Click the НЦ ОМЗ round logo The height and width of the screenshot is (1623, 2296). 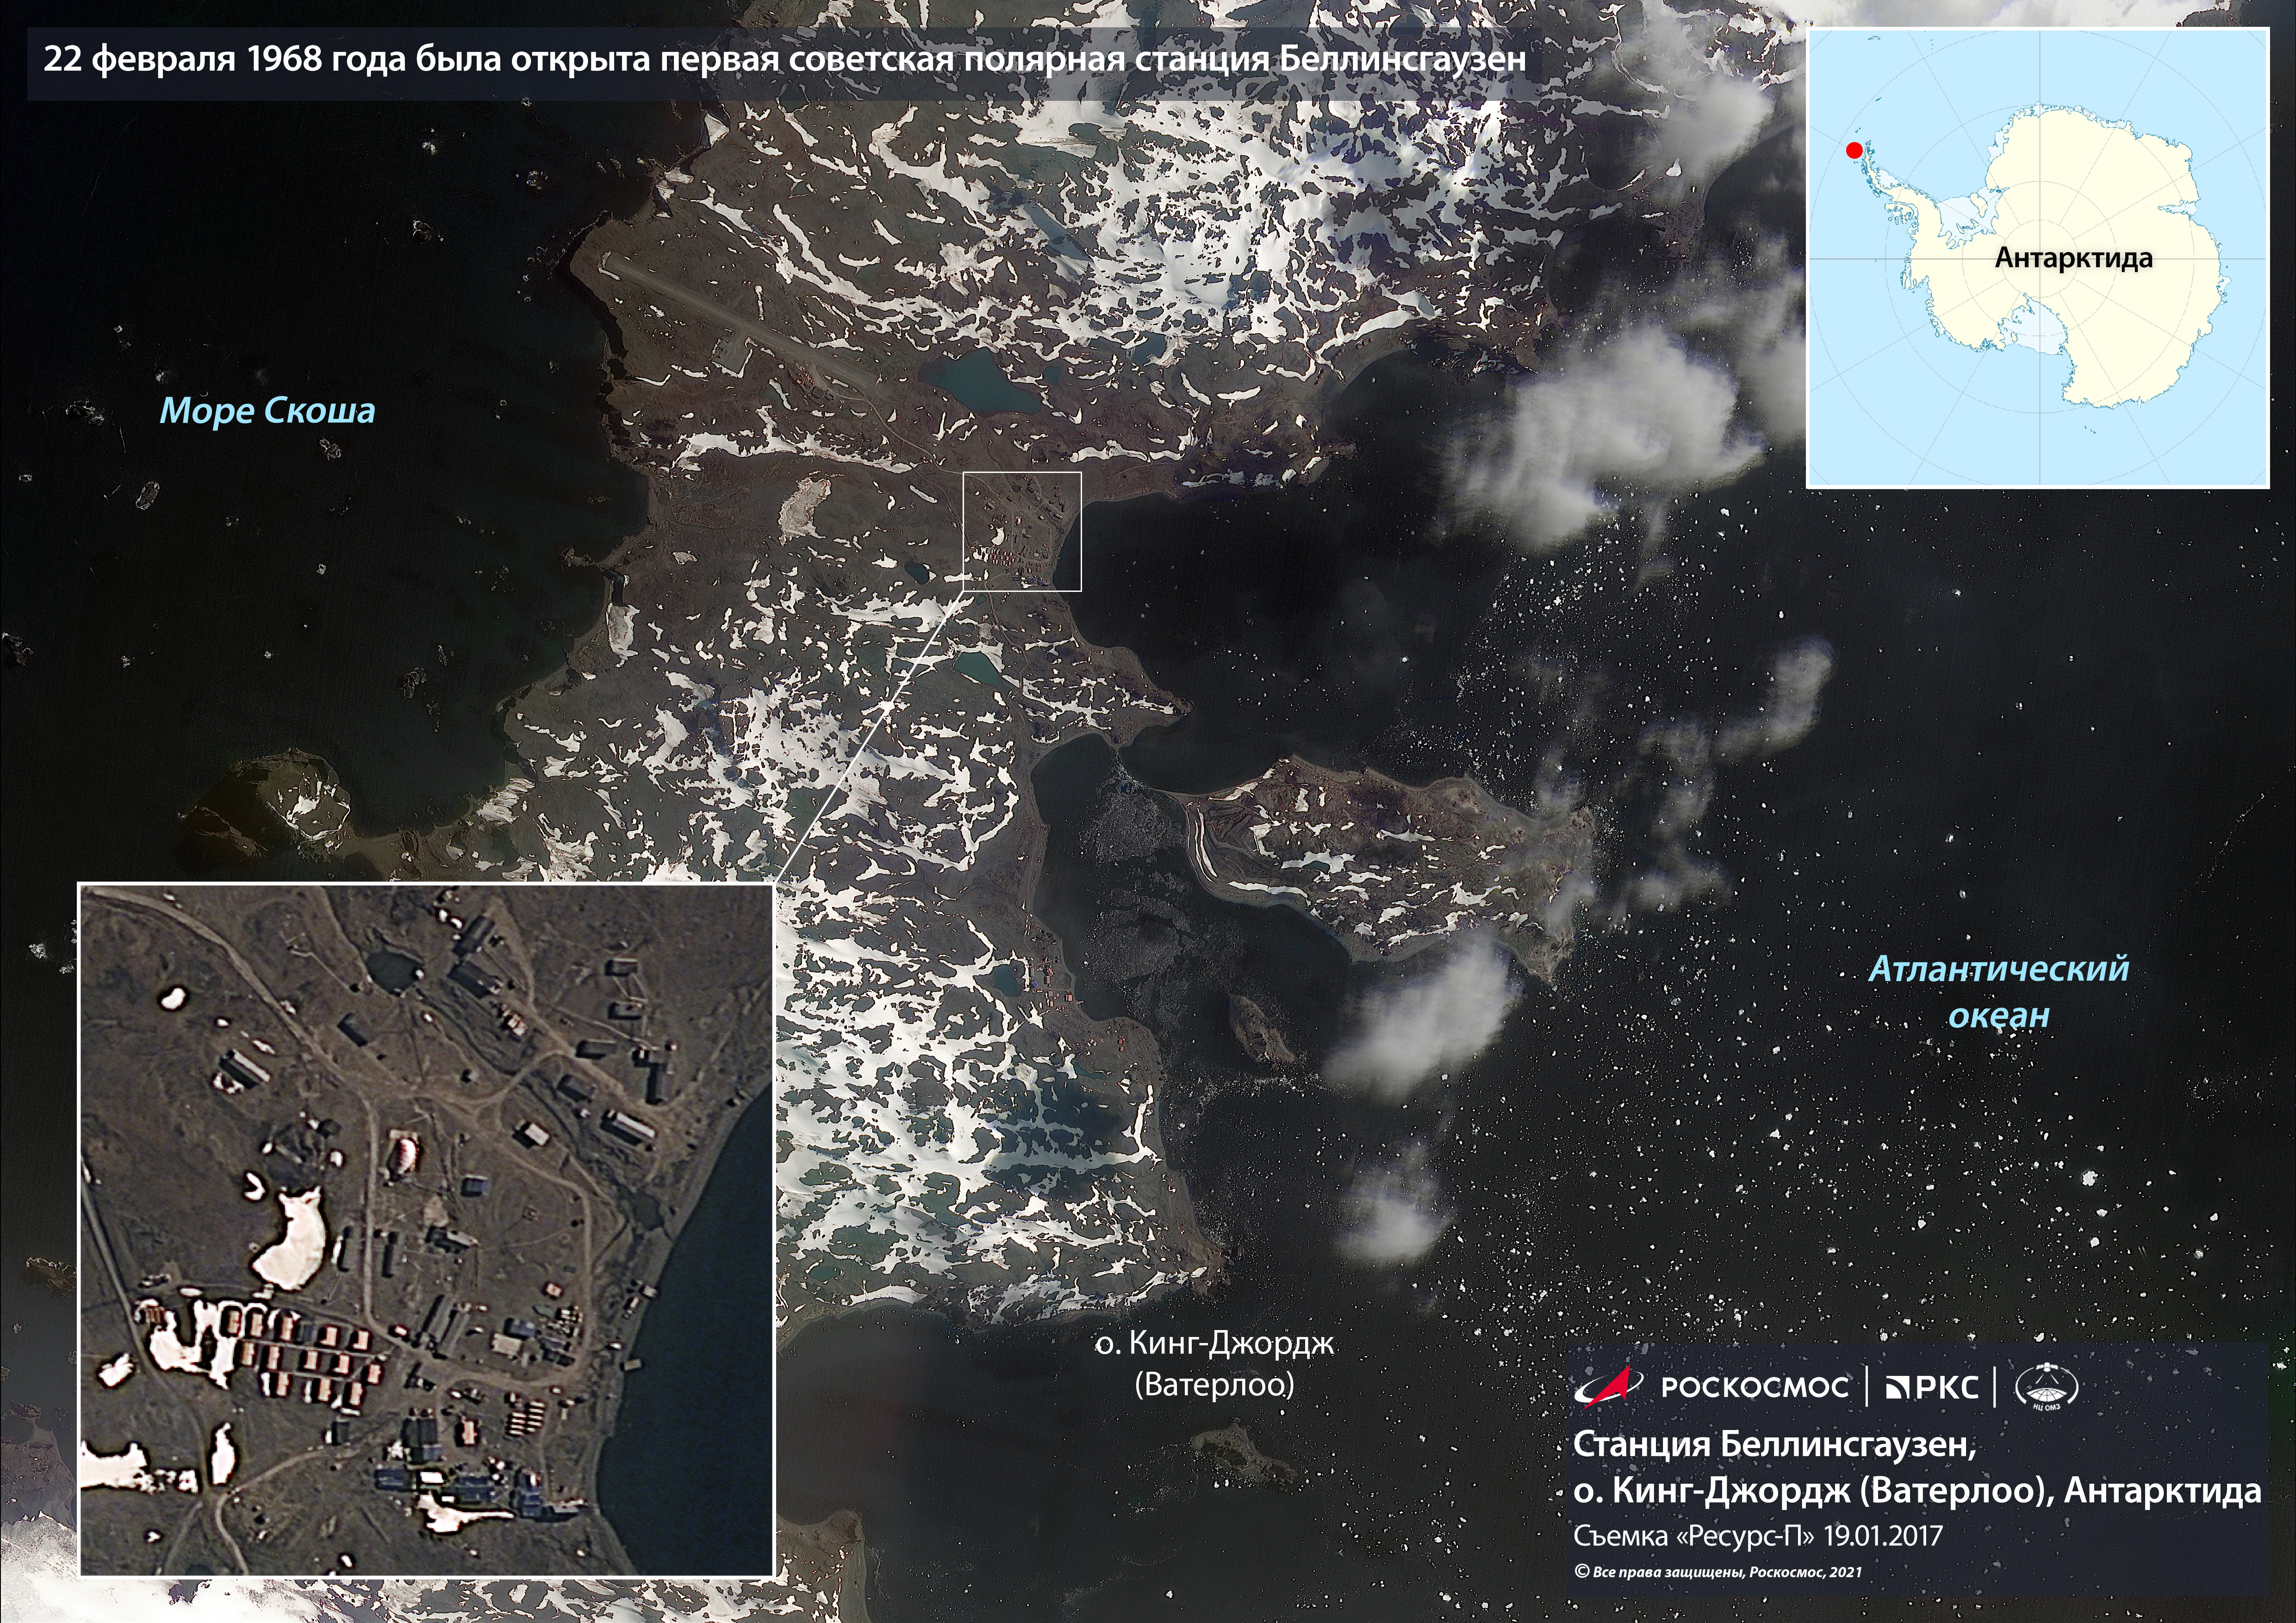[x=2046, y=1387]
